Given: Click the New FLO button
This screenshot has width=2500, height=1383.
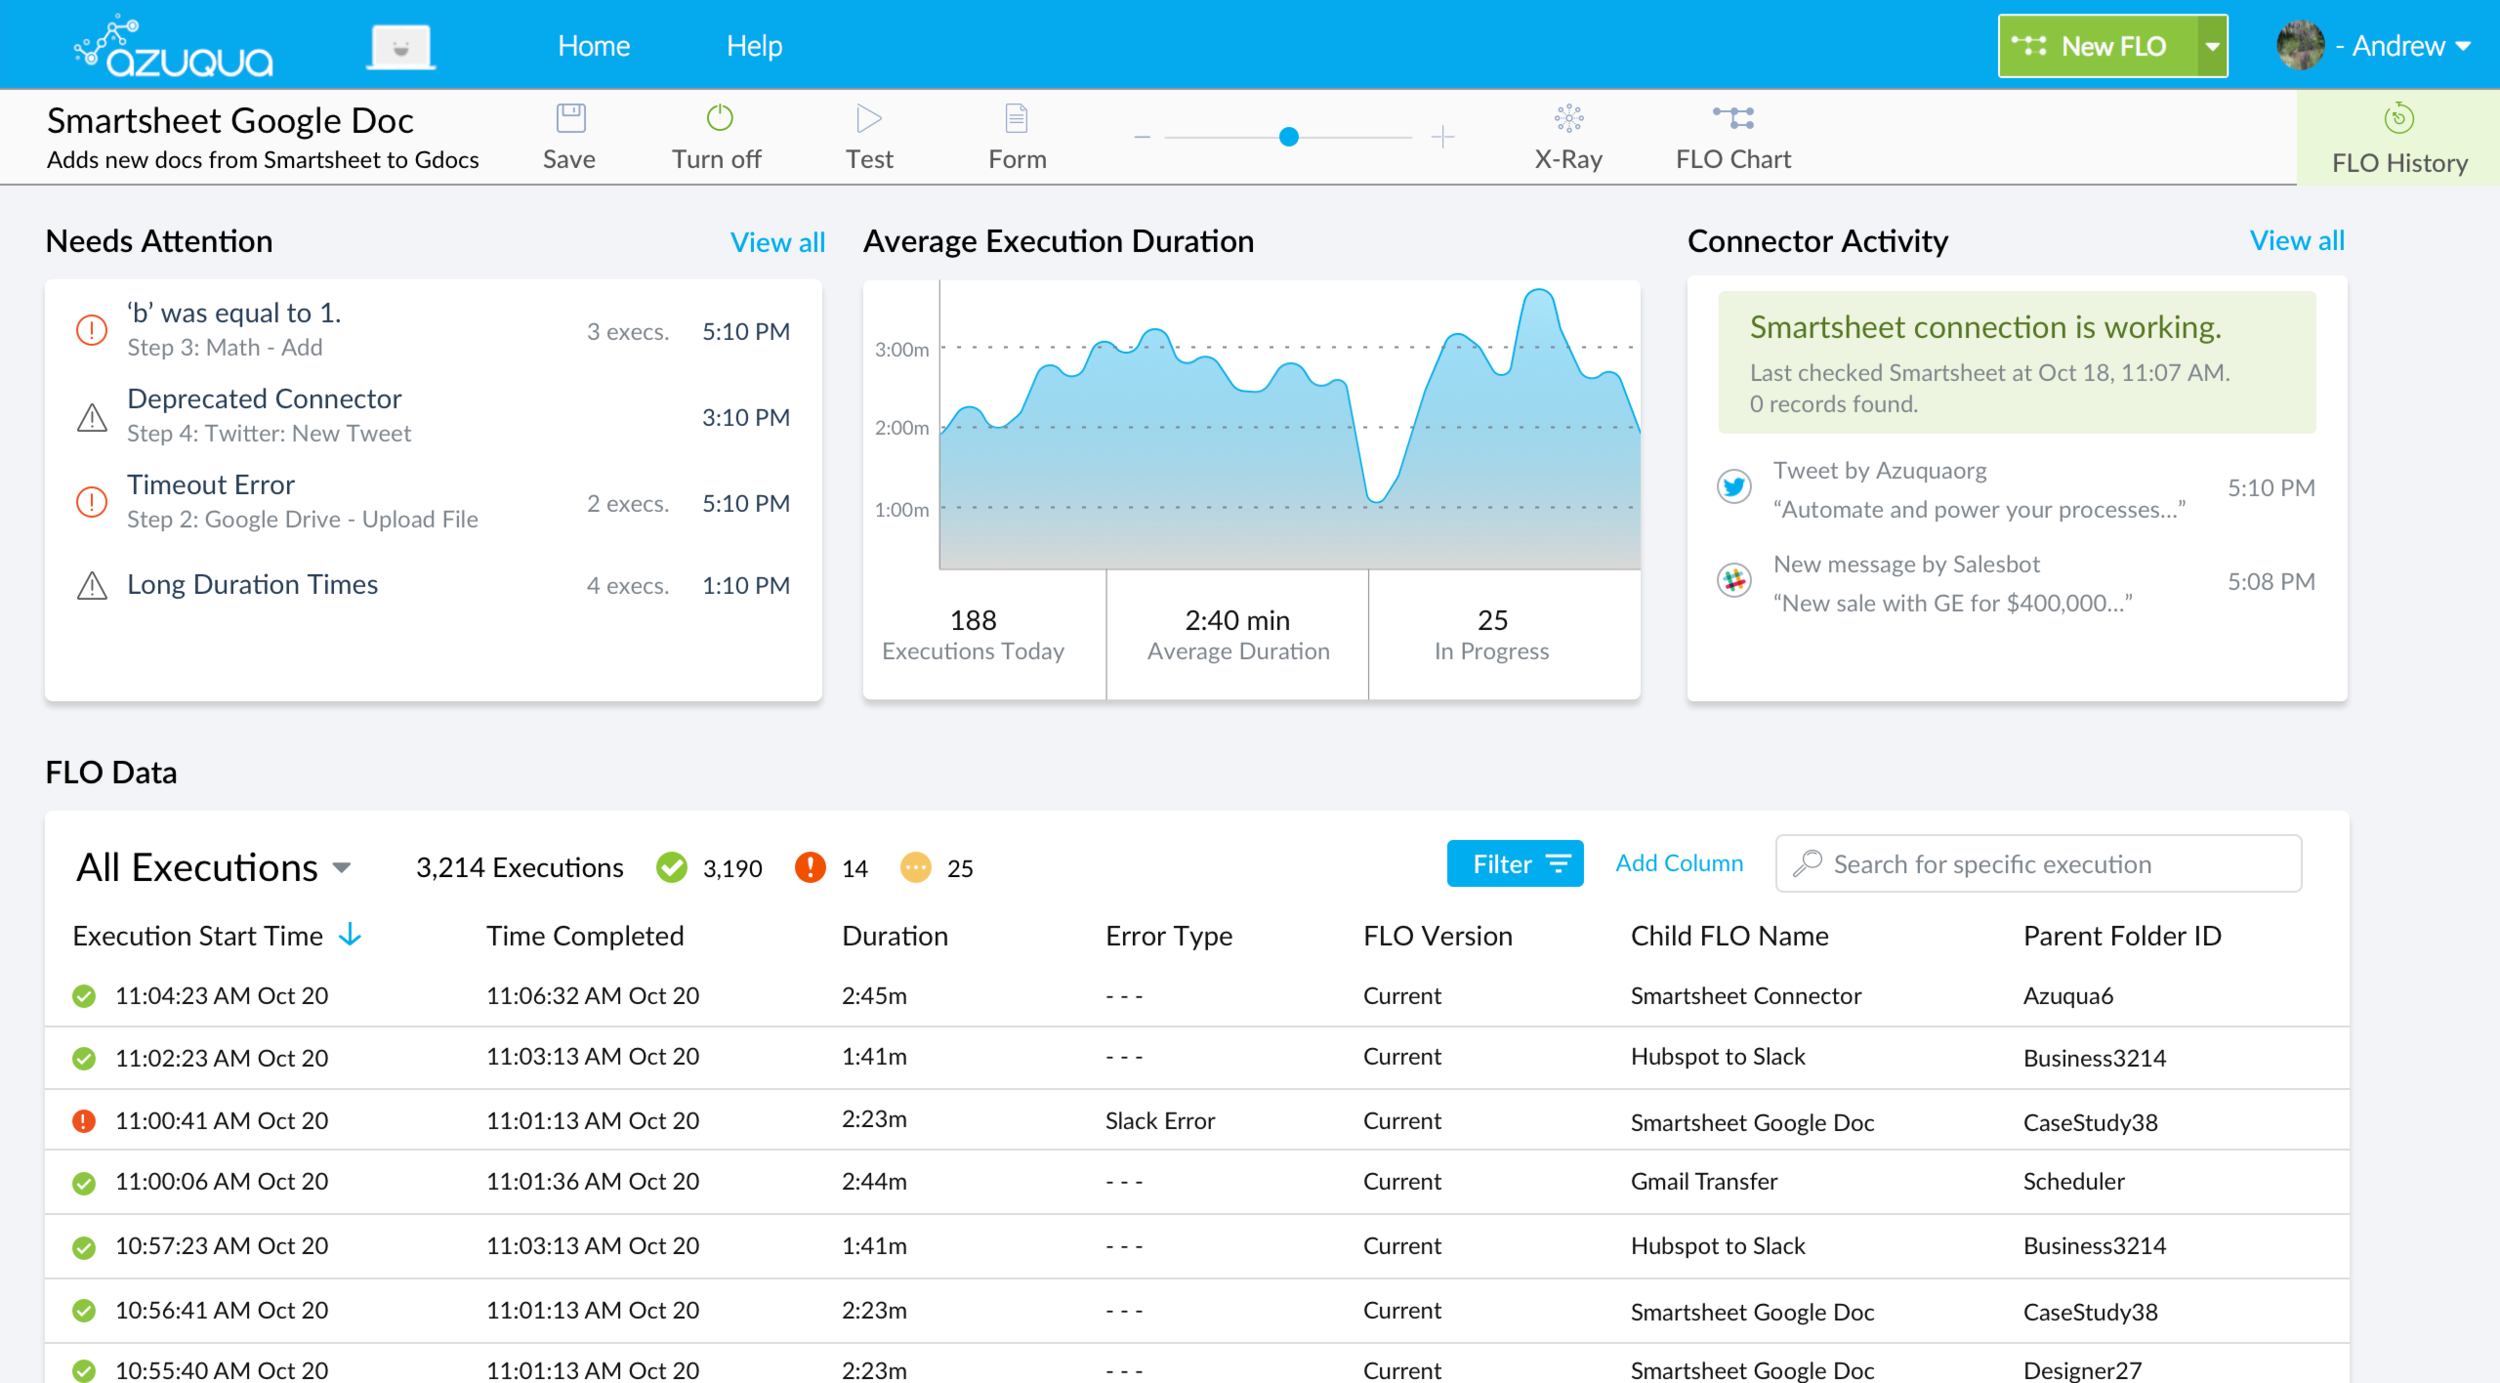Looking at the screenshot, I should 2098,46.
